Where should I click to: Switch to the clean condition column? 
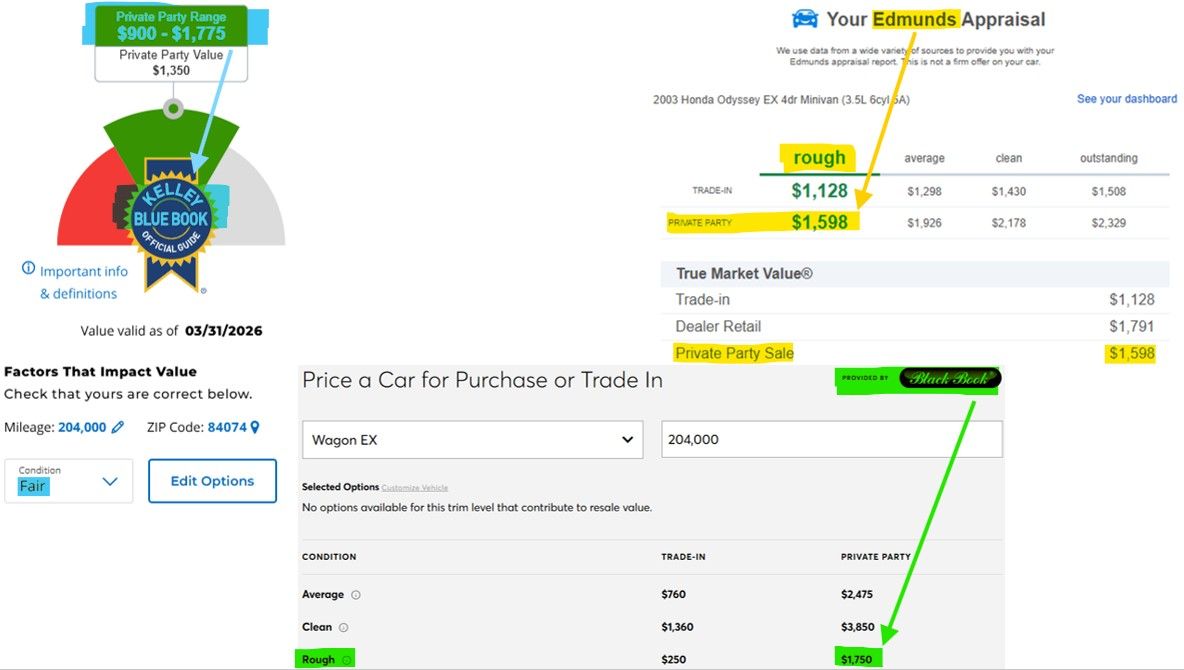click(1009, 158)
